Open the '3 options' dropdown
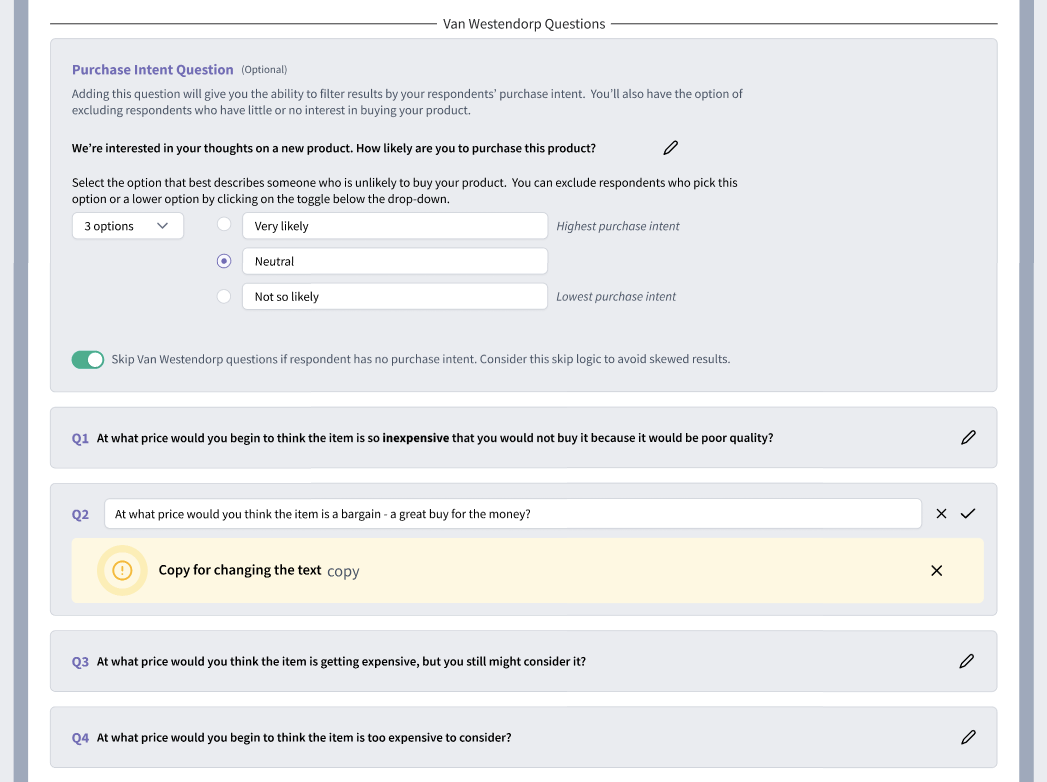 point(127,225)
